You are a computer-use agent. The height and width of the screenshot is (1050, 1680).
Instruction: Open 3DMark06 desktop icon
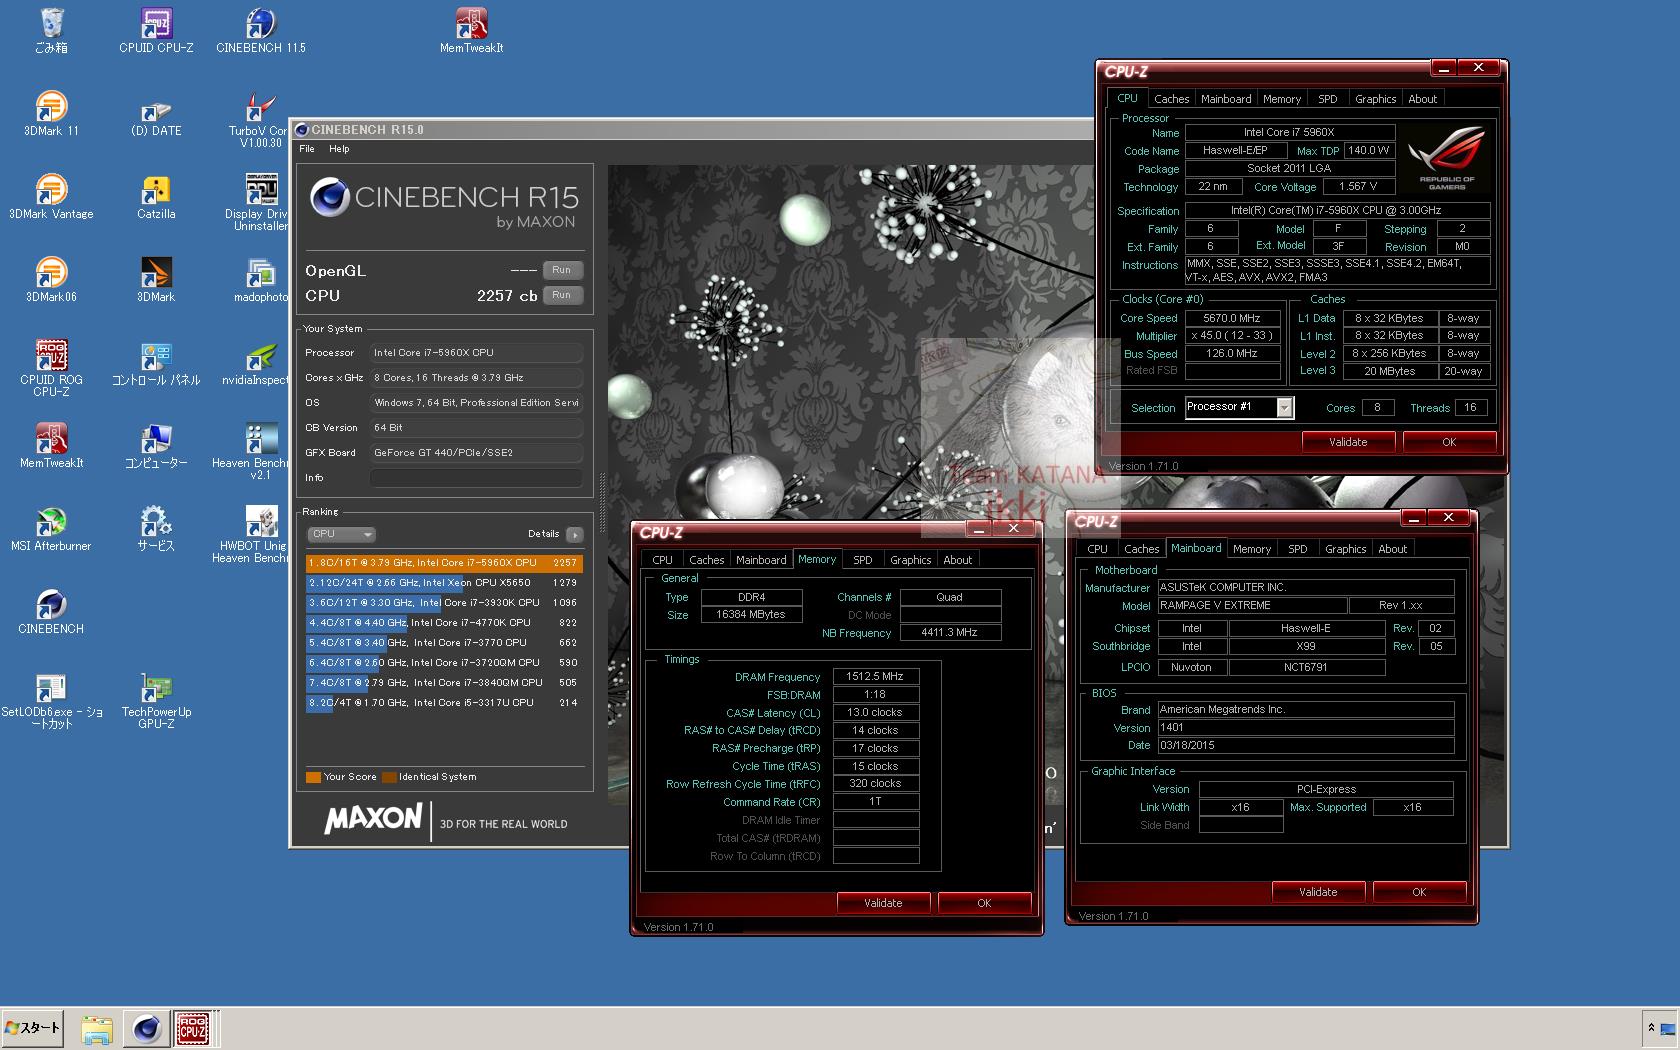coord(51,279)
